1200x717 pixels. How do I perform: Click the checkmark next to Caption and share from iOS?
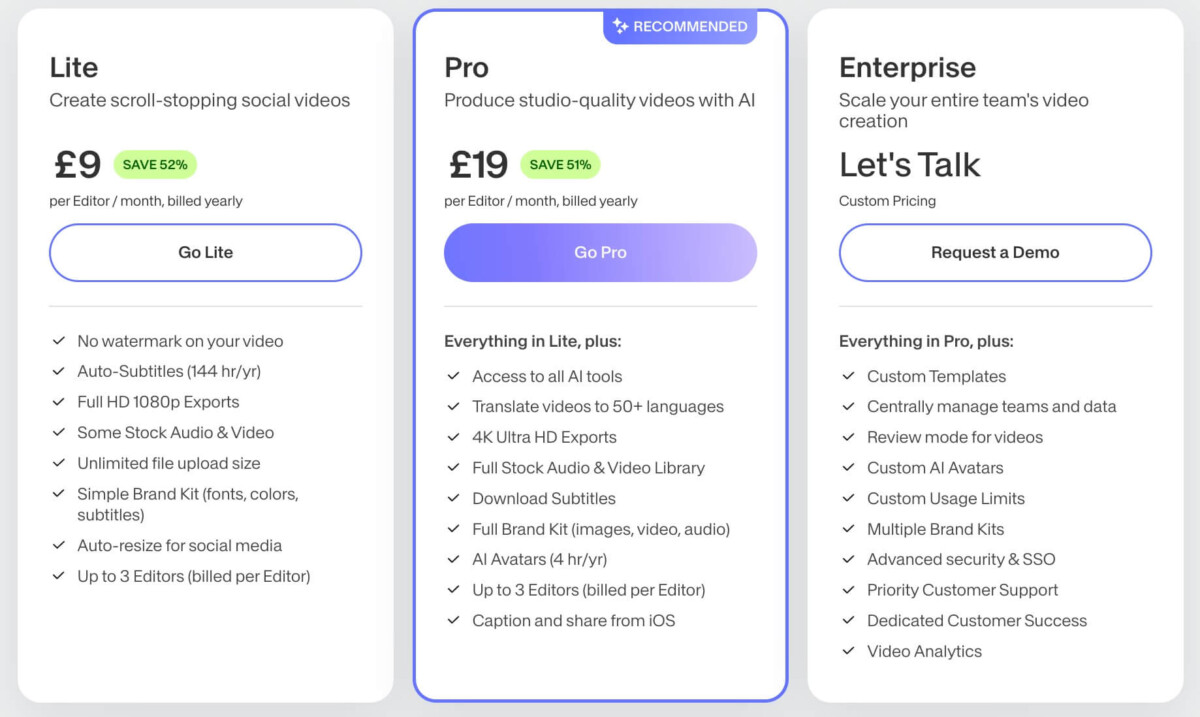pos(453,620)
